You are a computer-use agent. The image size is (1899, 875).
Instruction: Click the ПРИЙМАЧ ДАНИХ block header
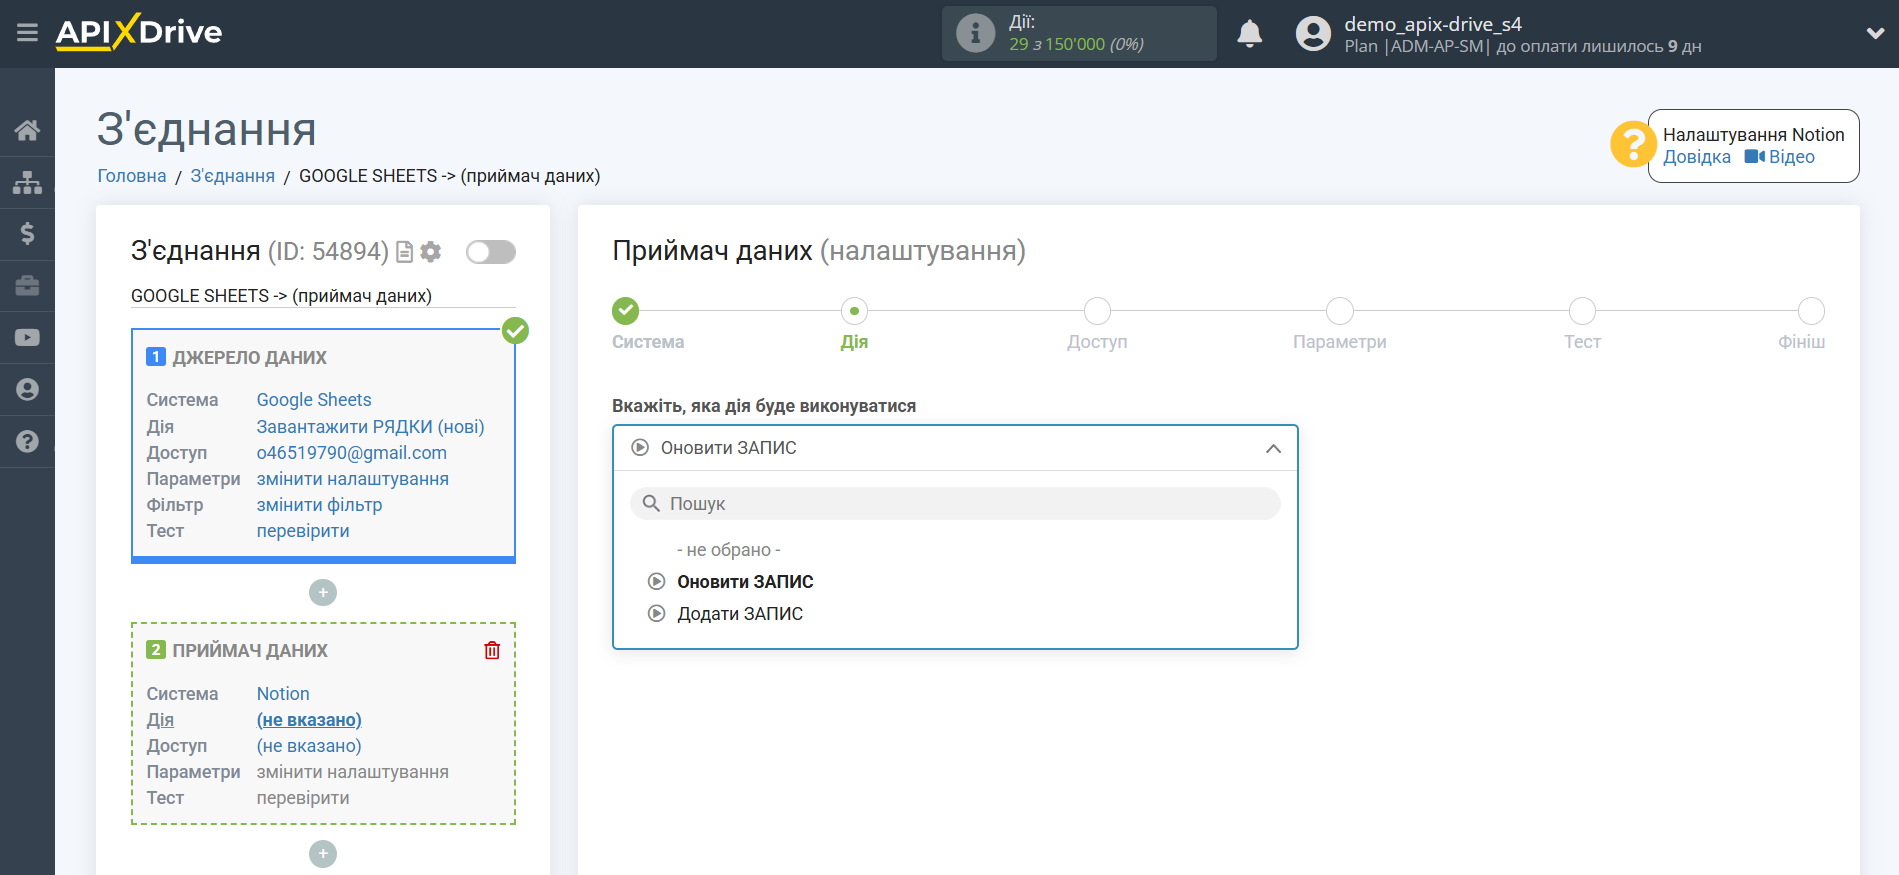(x=250, y=651)
